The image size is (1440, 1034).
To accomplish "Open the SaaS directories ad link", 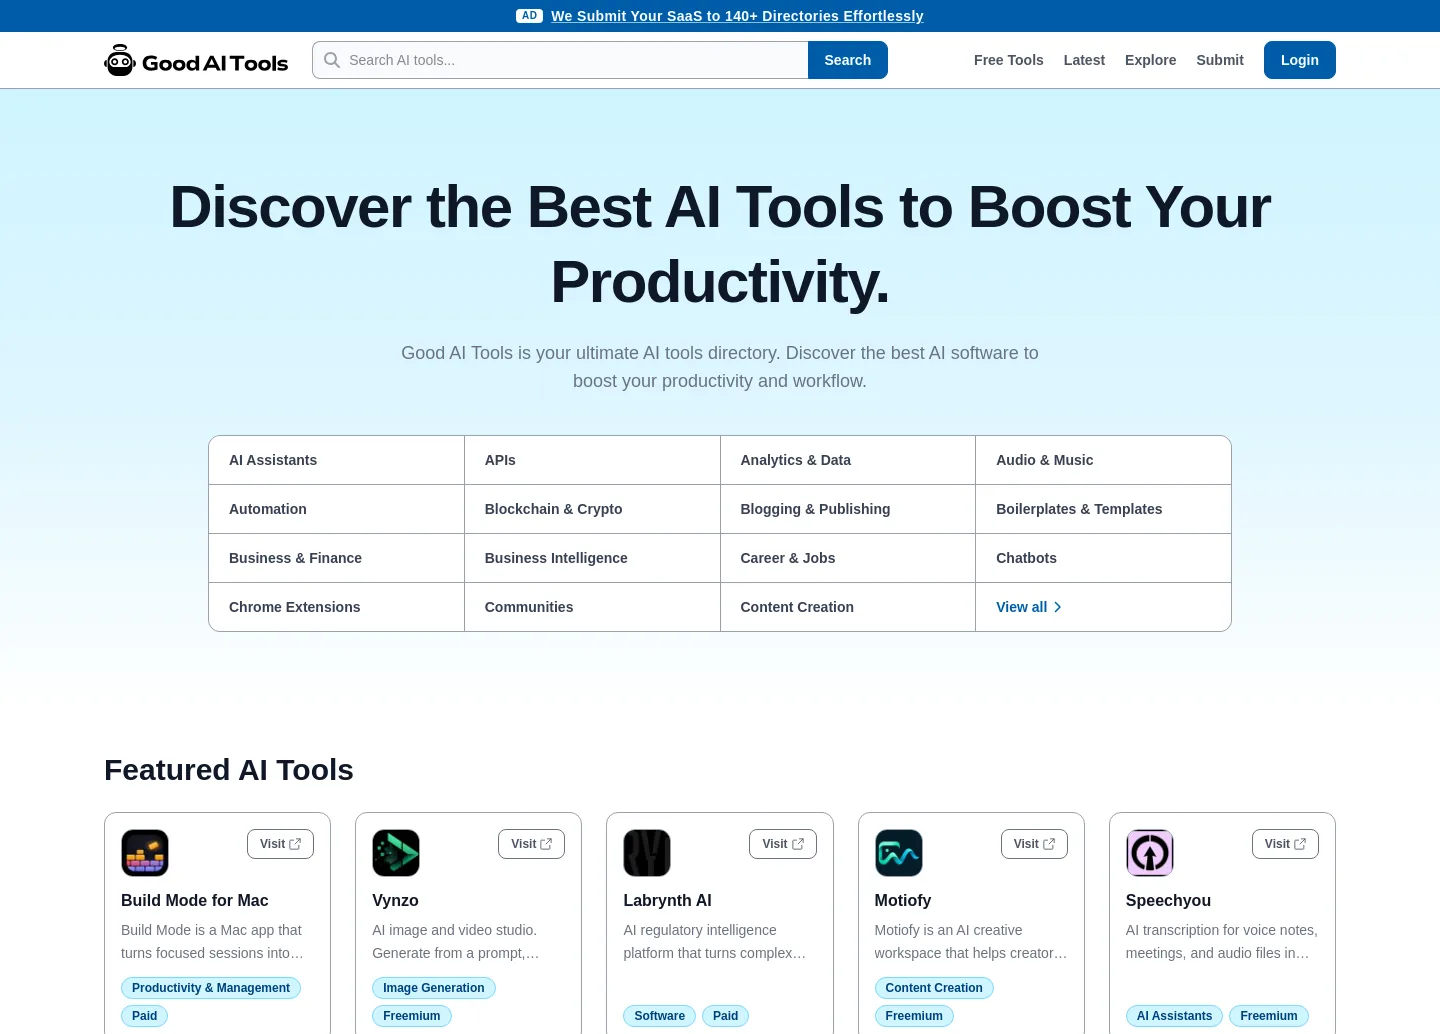I will [737, 16].
